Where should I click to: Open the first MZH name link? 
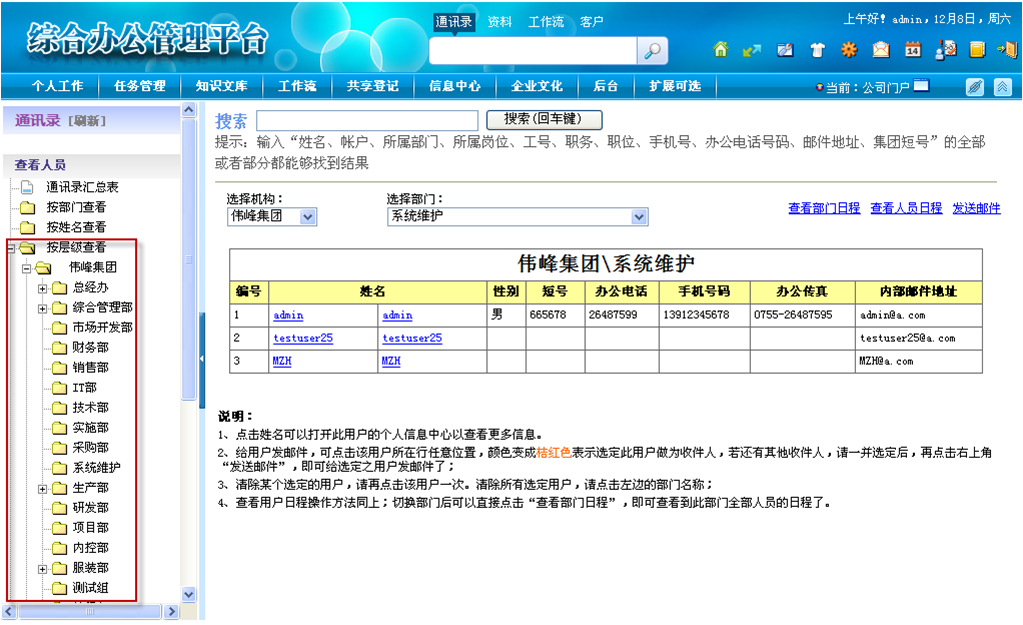tap(282, 361)
